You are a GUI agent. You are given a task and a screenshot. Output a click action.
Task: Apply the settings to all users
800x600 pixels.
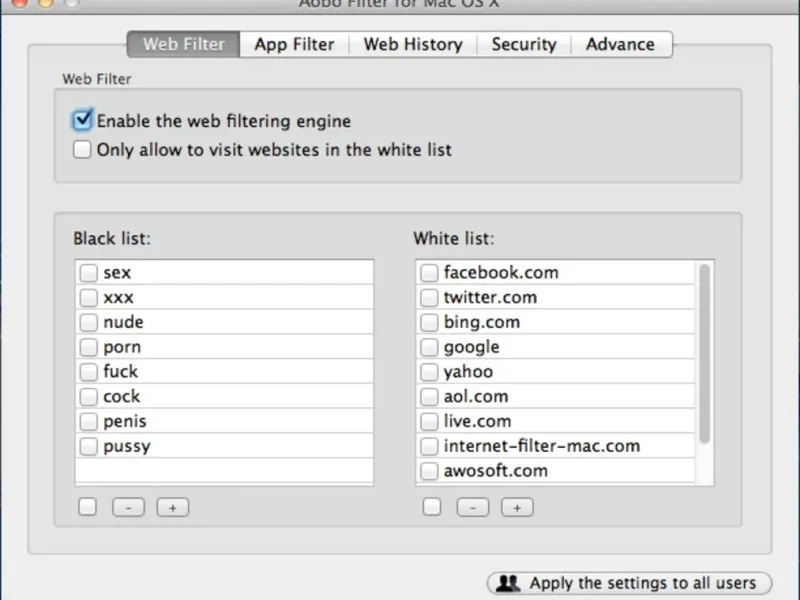(630, 583)
